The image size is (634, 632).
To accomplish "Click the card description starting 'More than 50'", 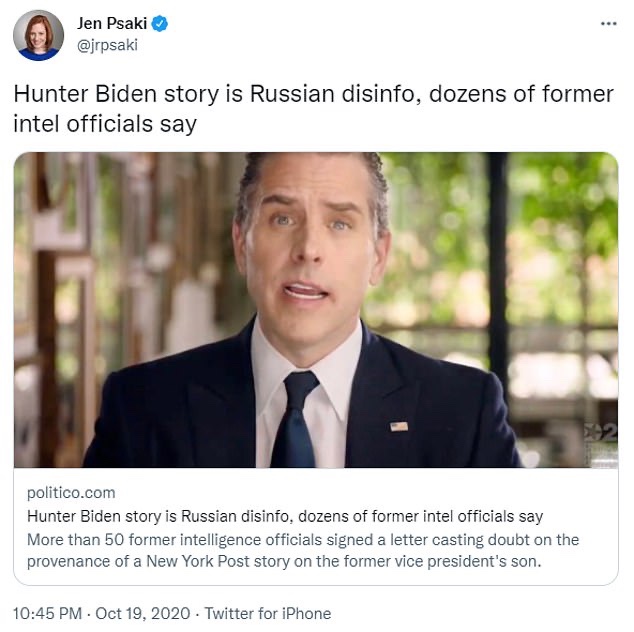I will [x=300, y=539].
